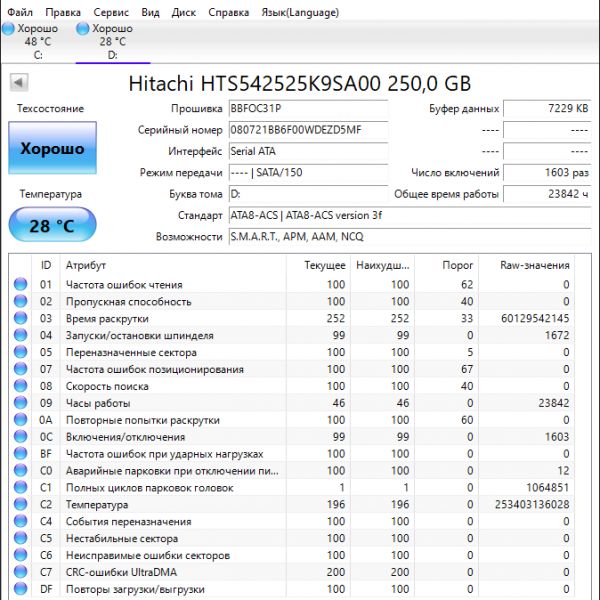Click the Буква тома field D:
The image size is (600, 600).
(x=308, y=194)
